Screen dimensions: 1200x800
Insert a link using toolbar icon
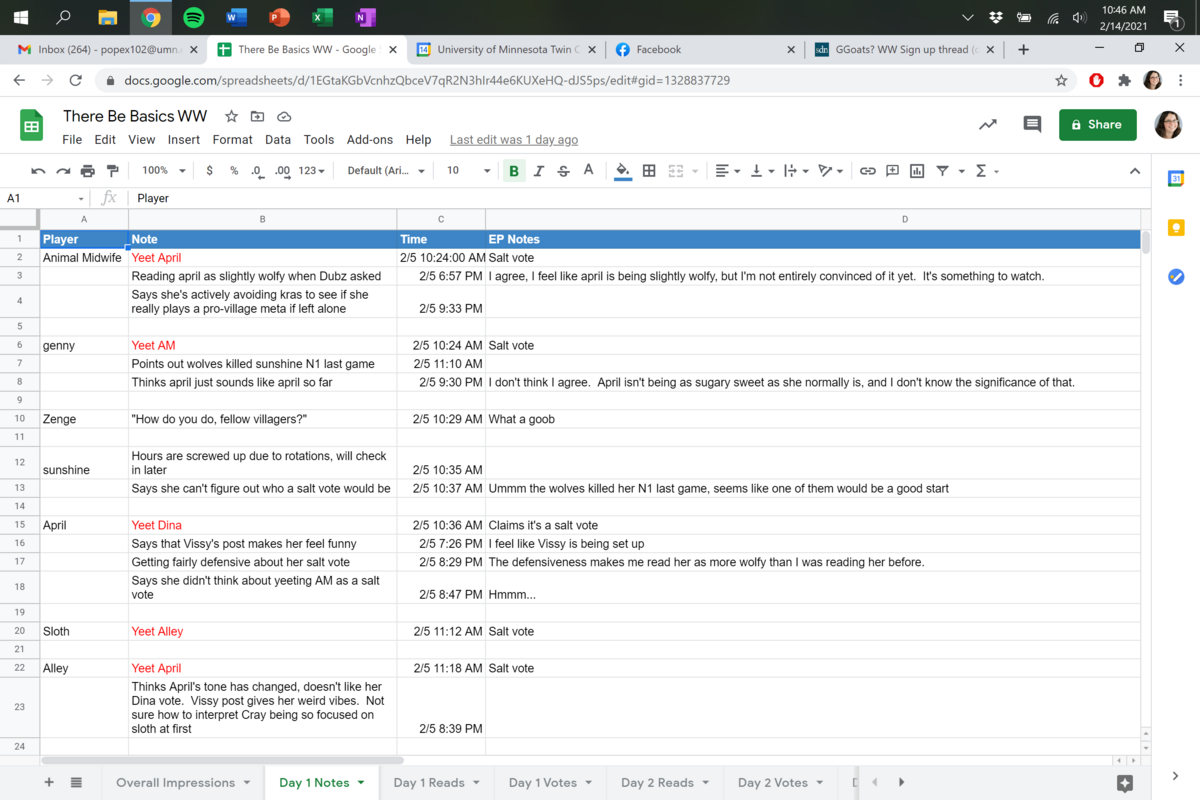pyautogui.click(x=867, y=171)
